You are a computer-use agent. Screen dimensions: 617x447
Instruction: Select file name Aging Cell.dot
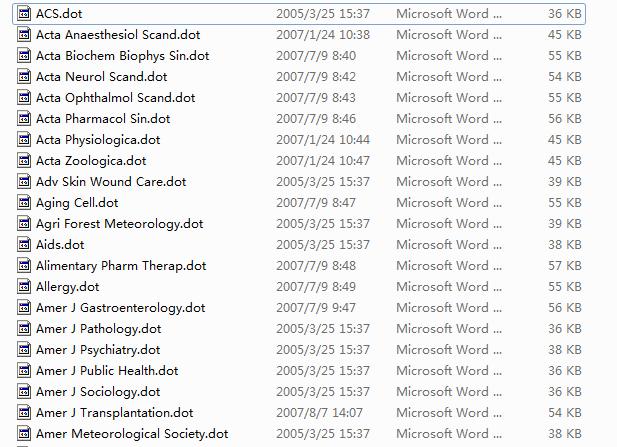click(x=77, y=203)
